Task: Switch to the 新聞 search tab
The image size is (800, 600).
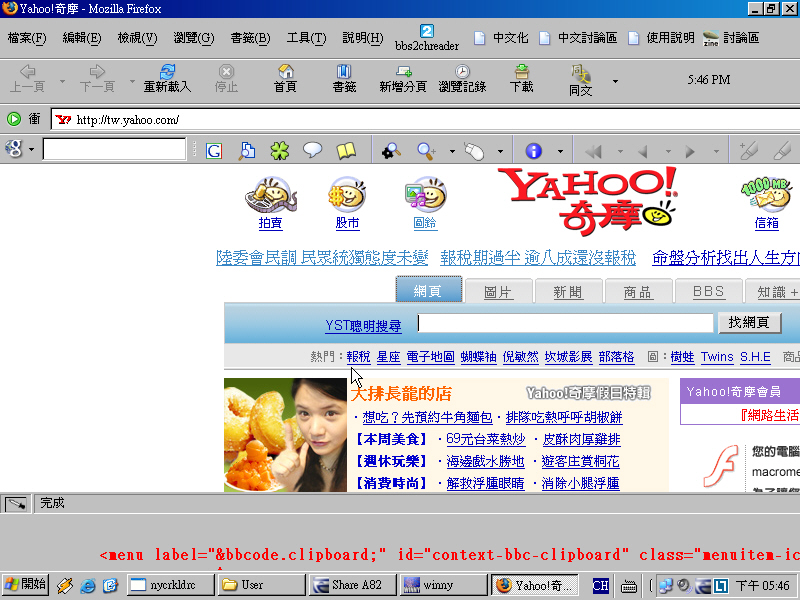Action: coord(567,292)
